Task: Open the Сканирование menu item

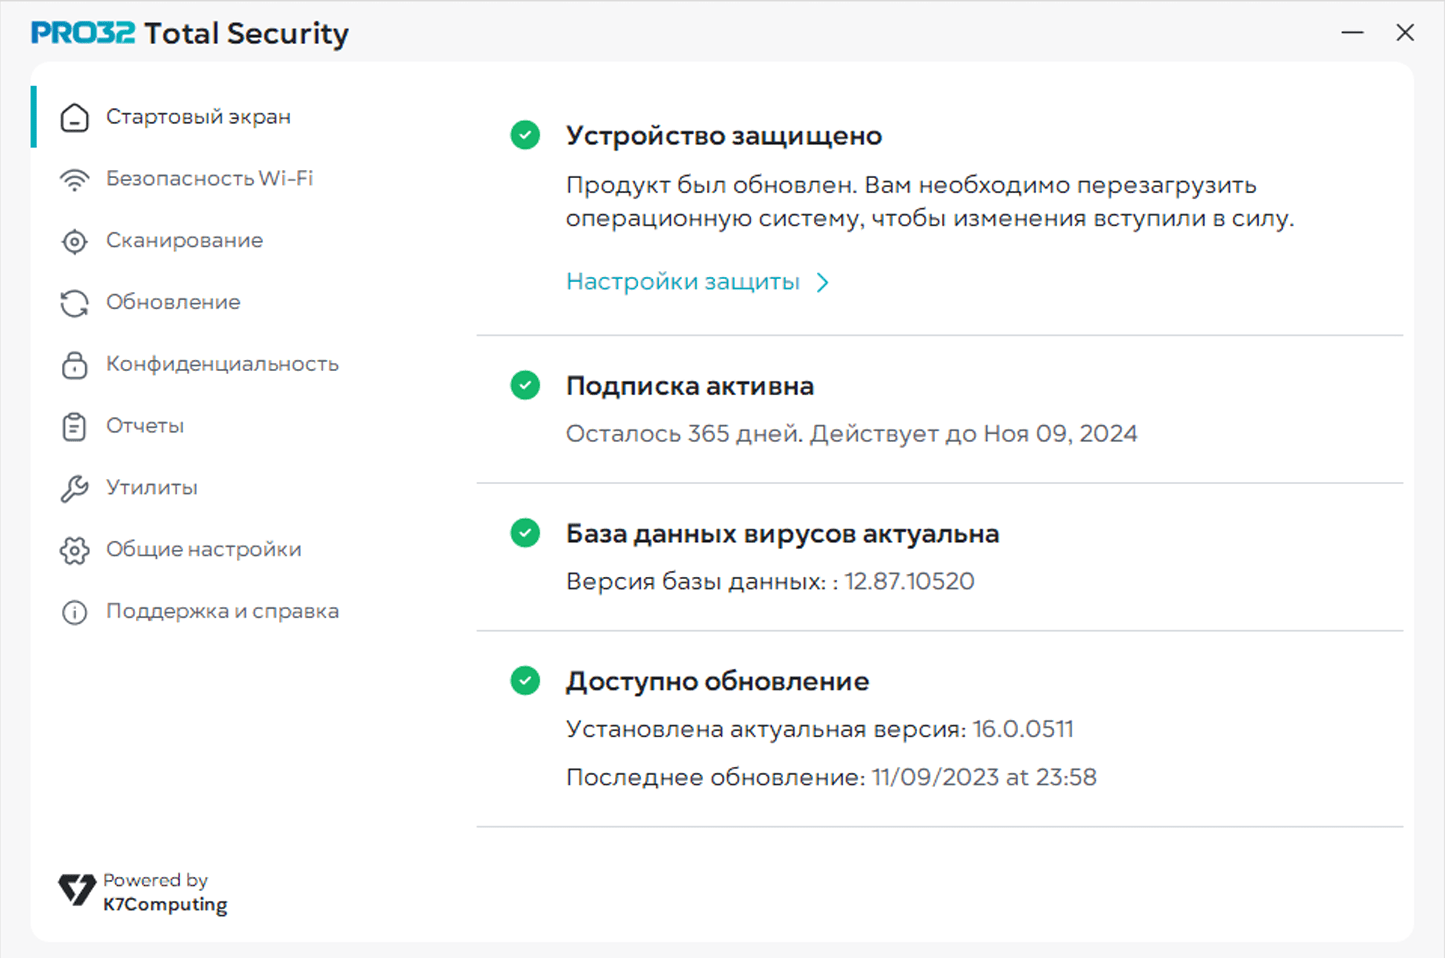Action: pyautogui.click(x=184, y=241)
